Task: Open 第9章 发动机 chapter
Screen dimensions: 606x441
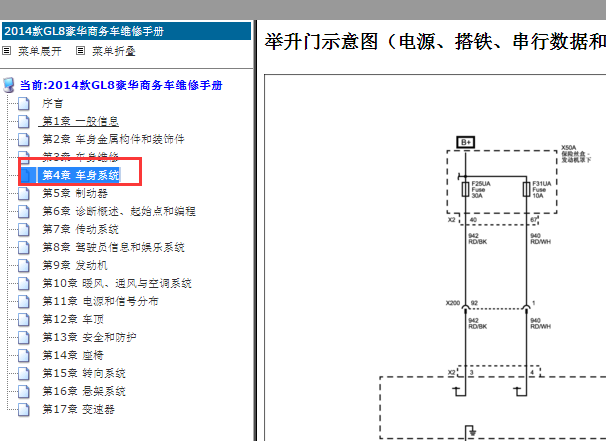Action: click(x=75, y=266)
